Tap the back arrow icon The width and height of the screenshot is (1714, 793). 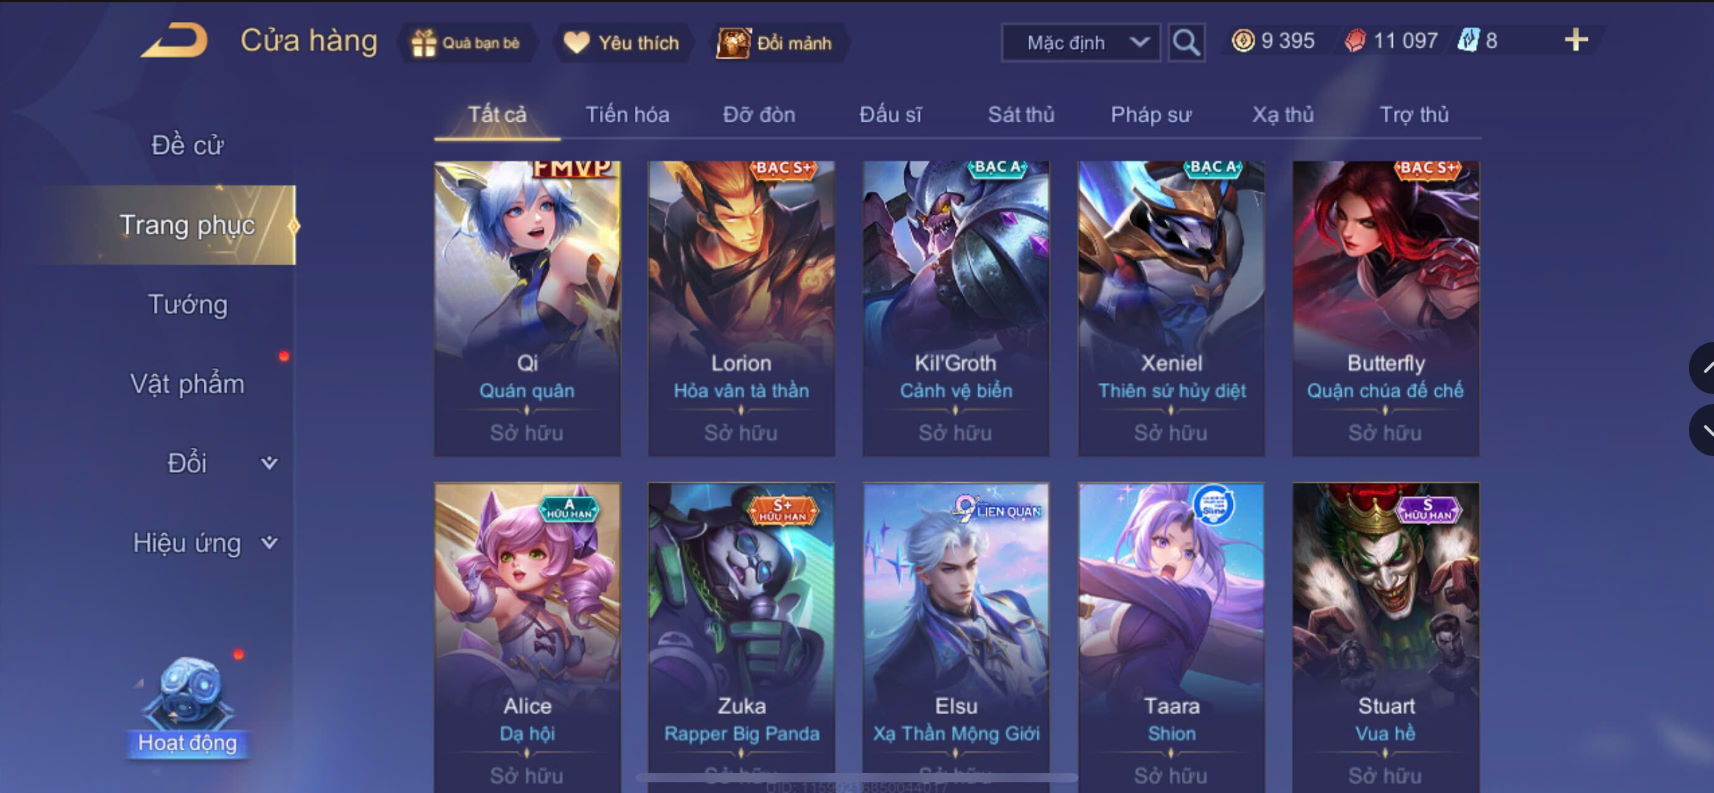(174, 41)
